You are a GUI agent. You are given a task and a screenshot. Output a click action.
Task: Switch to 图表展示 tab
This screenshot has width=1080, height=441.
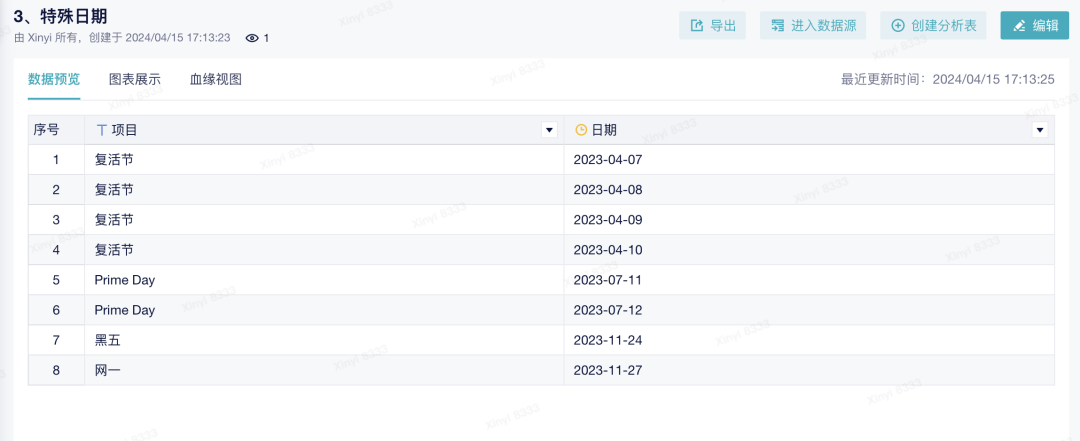135,79
